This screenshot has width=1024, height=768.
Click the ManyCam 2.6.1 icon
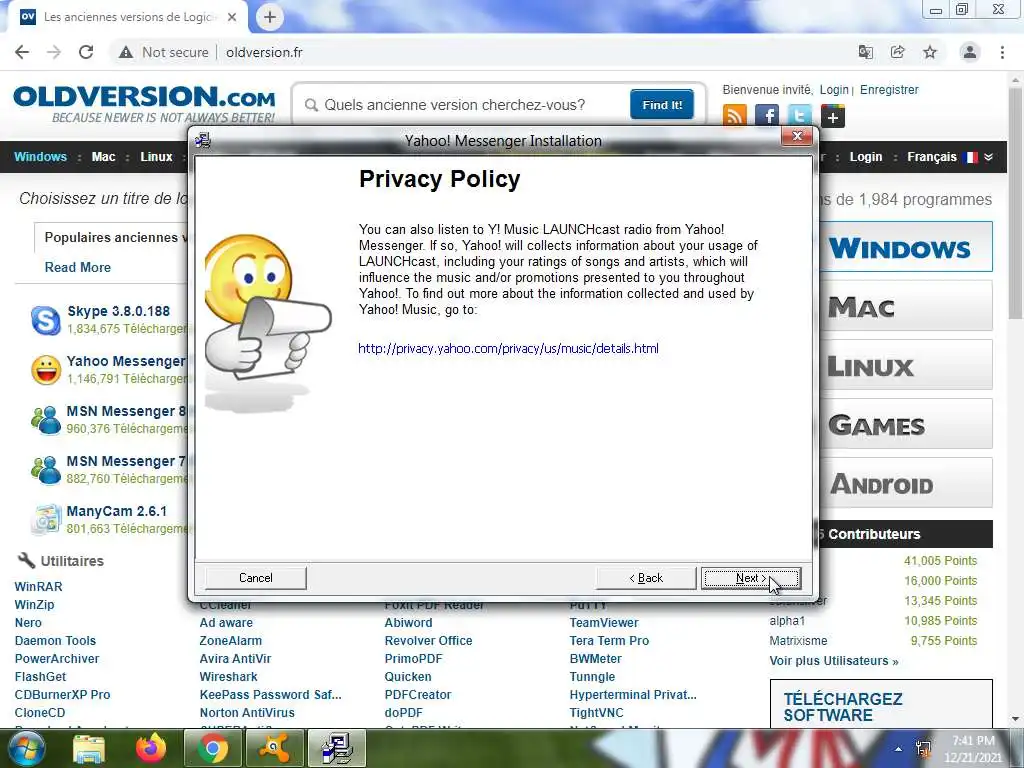point(46,520)
